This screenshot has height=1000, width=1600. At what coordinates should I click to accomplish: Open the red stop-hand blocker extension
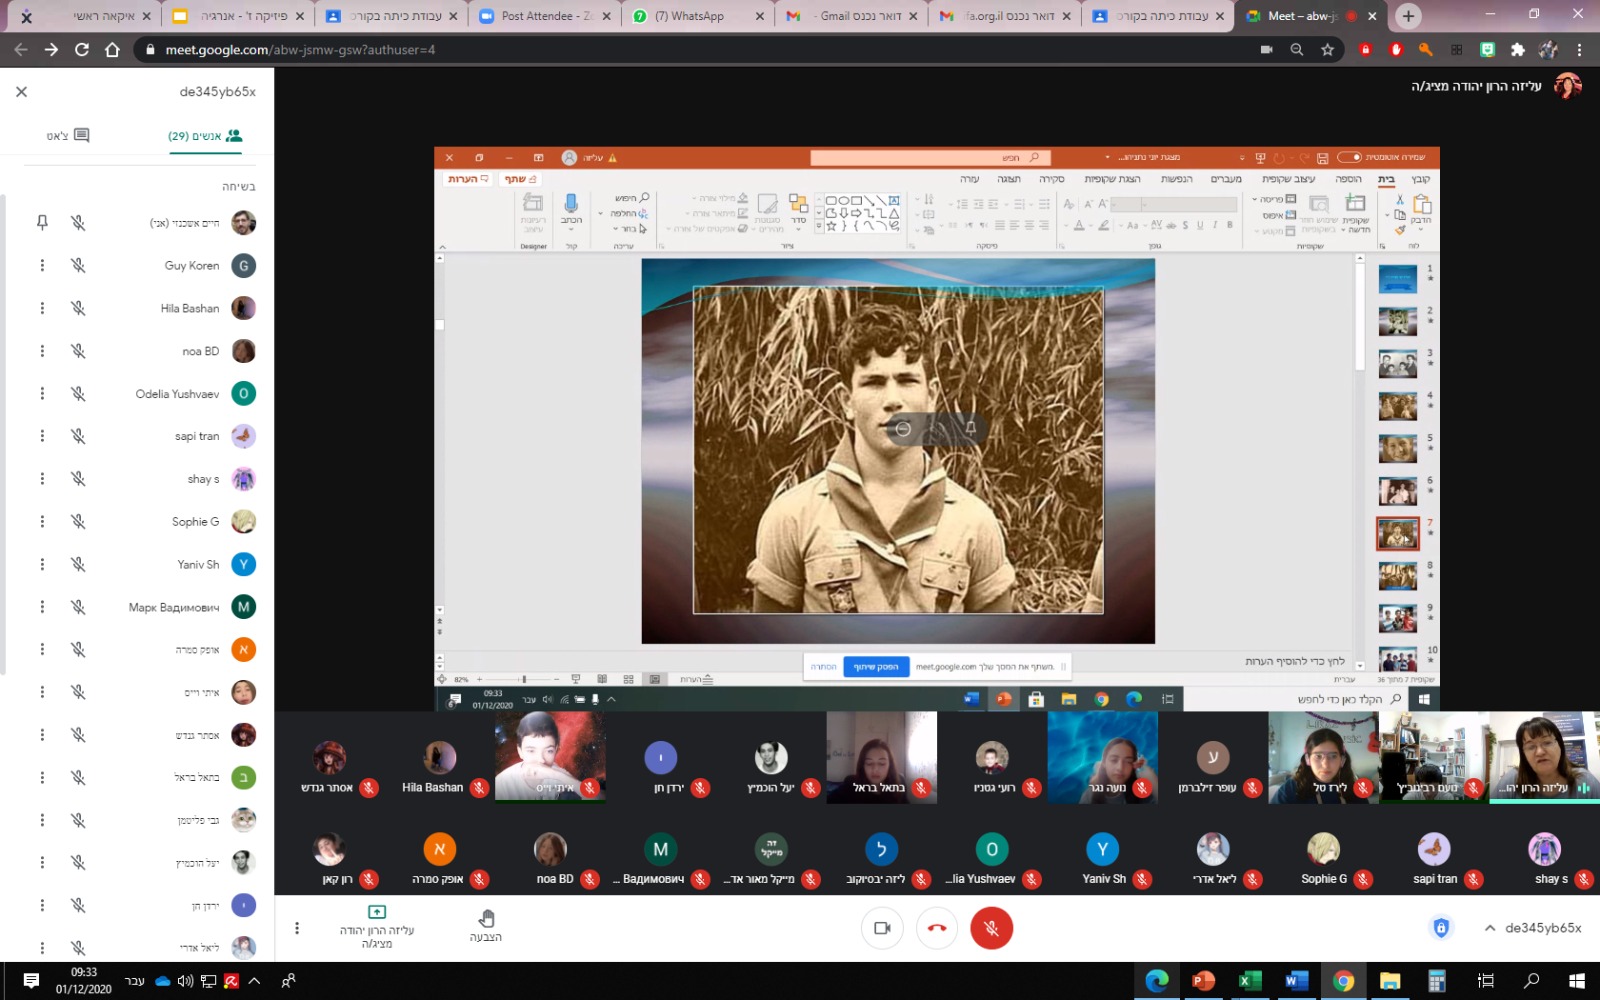[1396, 49]
